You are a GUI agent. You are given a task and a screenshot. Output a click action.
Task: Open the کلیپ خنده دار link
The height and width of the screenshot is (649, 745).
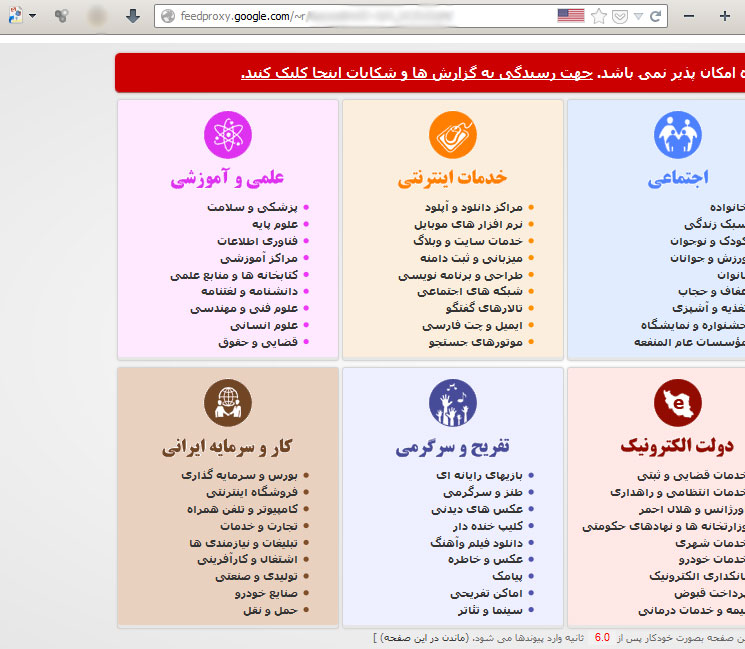click(487, 526)
